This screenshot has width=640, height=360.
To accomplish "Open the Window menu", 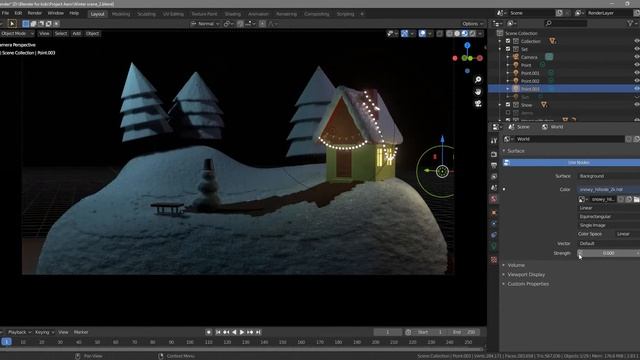I will 56,13.
